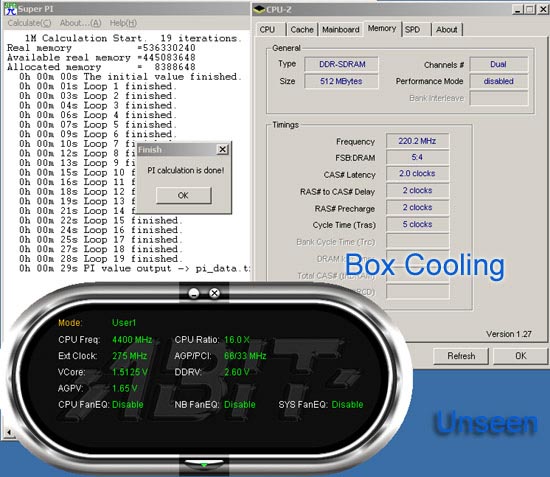
Task: Click the Super PI horizontal scrollbar left arrow
Action: pyautogui.click(x=9, y=432)
